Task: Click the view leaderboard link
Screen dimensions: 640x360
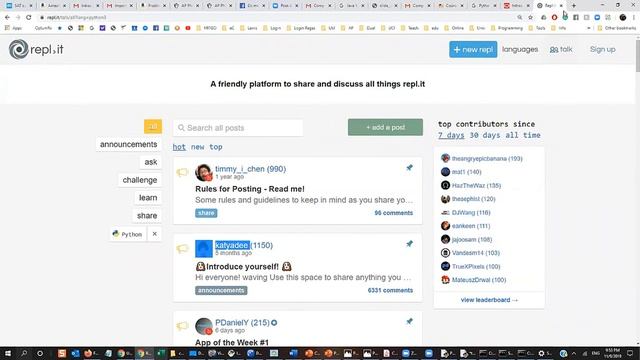Action: [x=489, y=300]
